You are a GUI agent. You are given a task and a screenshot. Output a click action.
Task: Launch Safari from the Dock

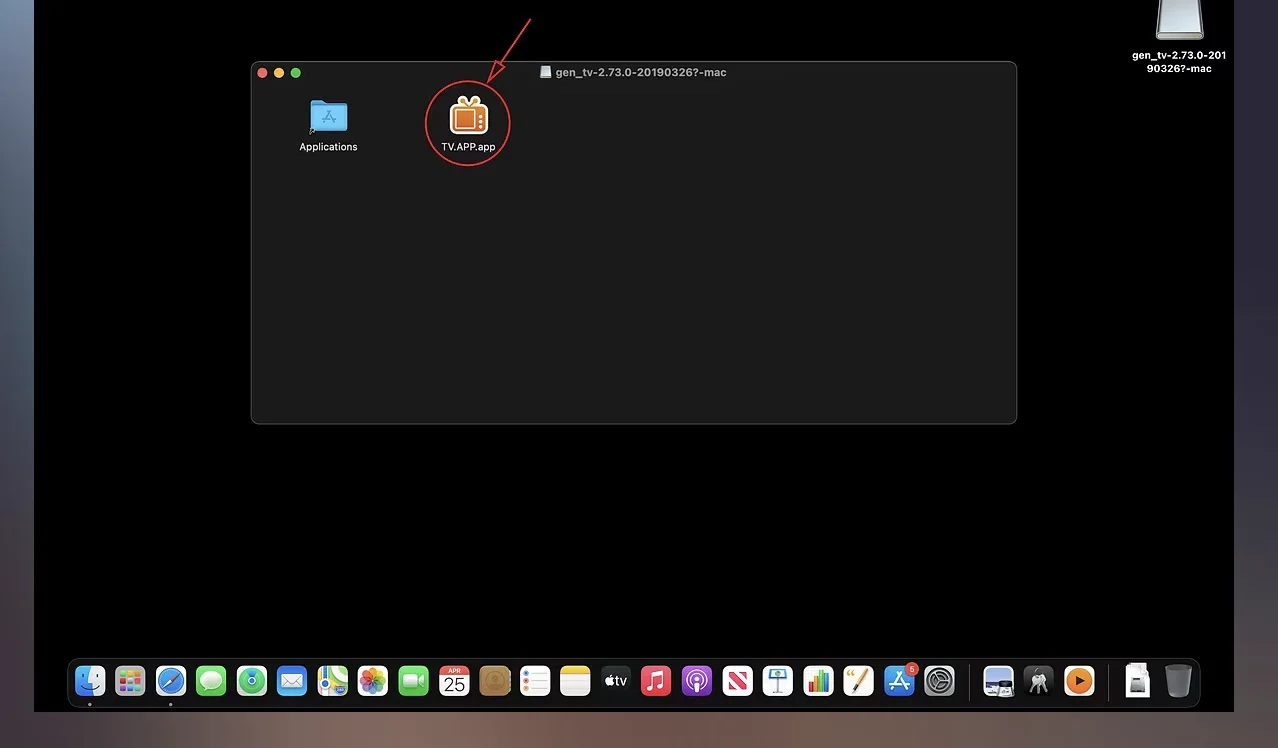point(171,681)
